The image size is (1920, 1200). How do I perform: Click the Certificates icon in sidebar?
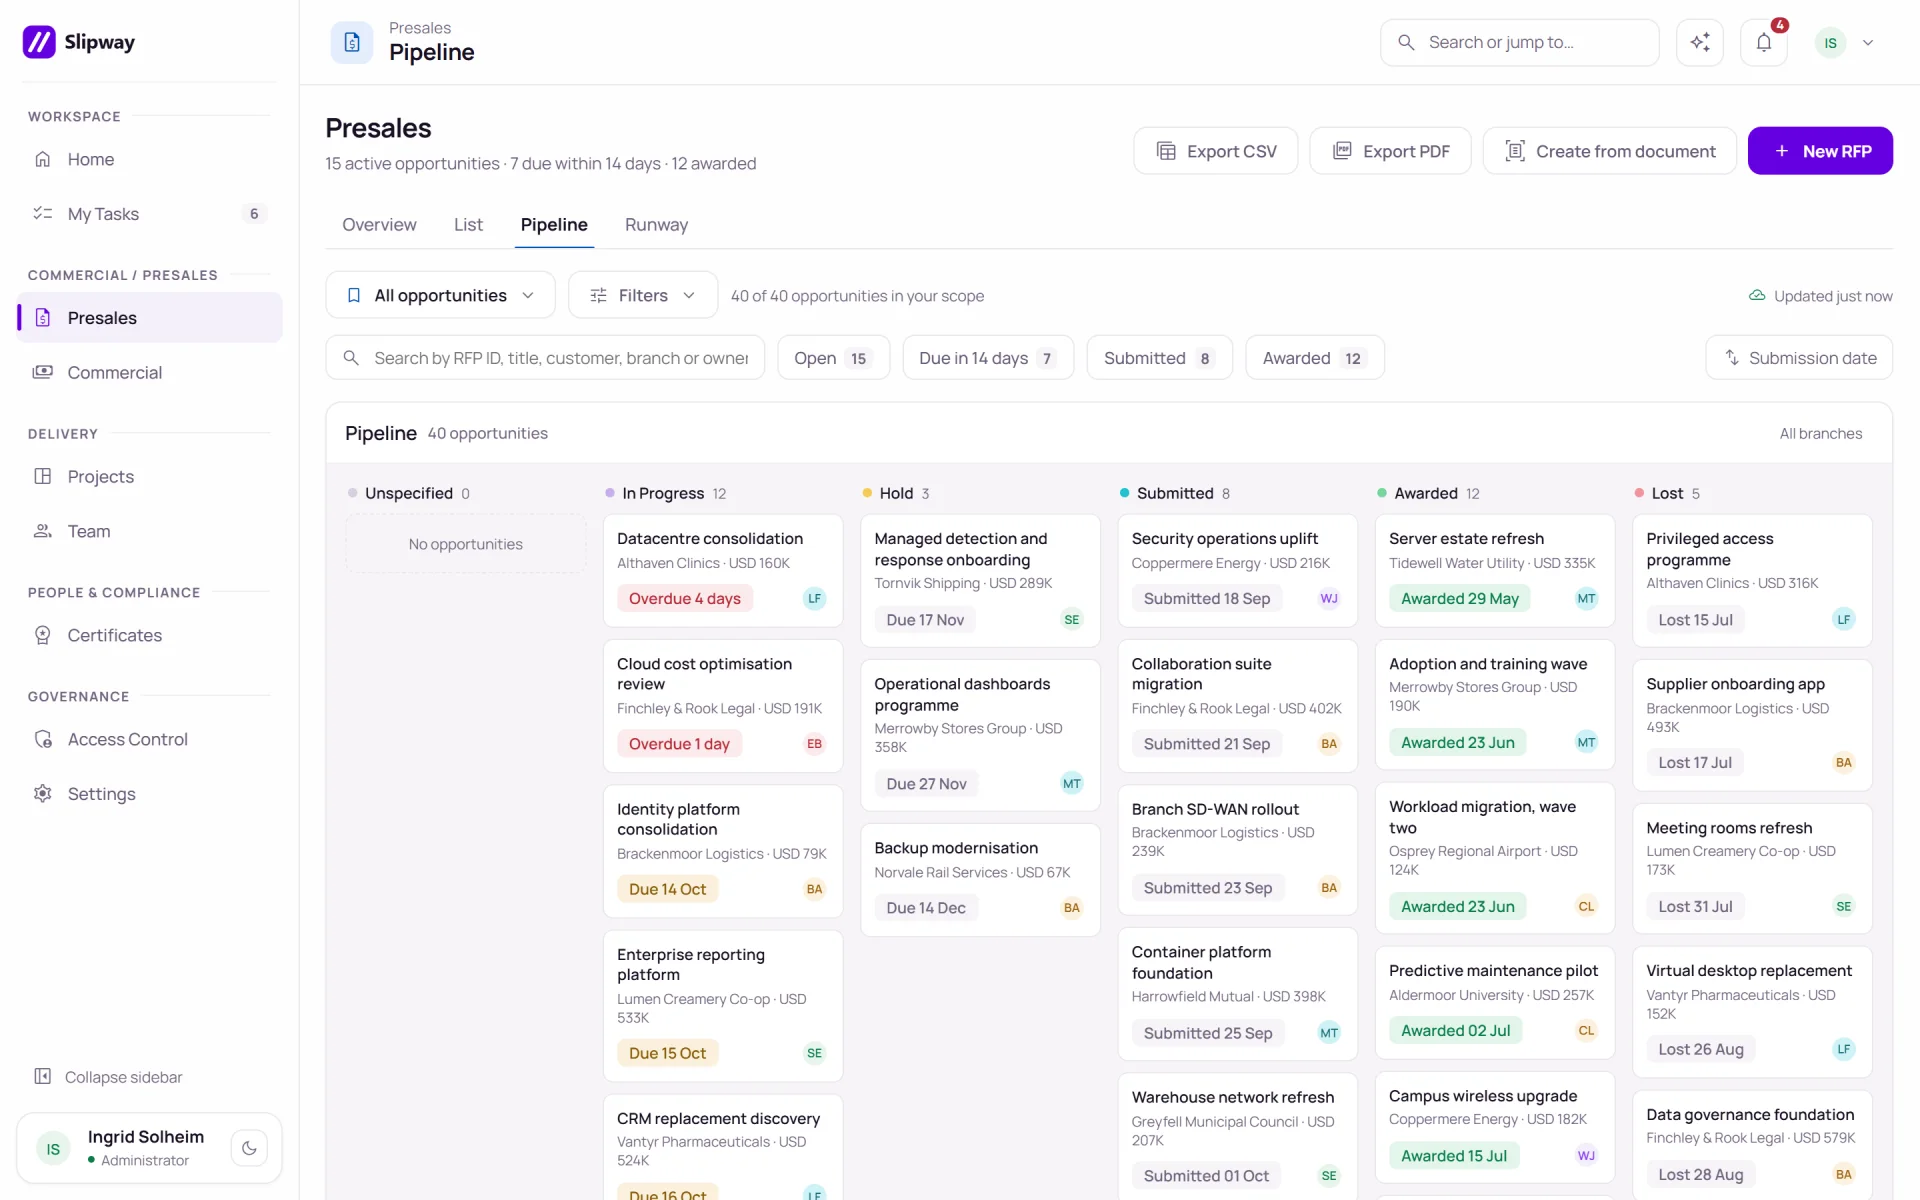[x=43, y=635]
